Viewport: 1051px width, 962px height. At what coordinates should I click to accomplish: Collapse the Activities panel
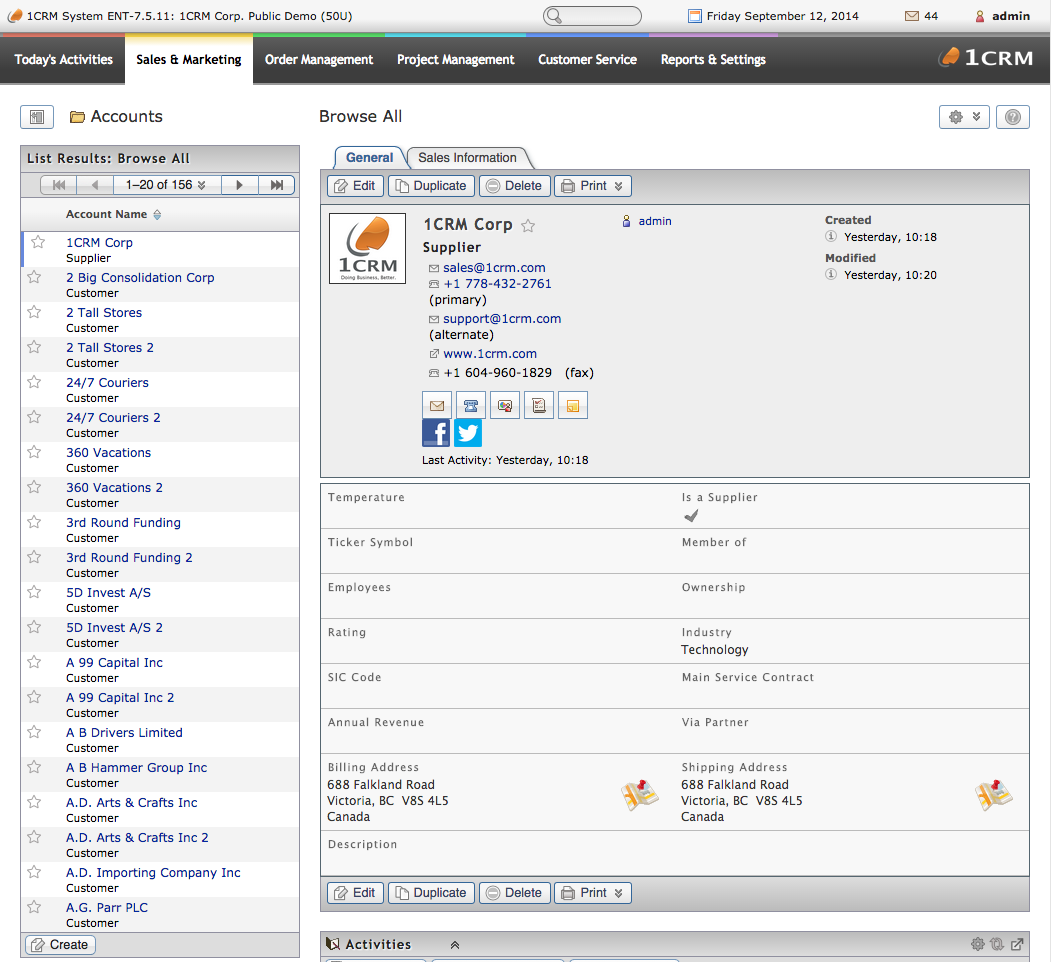[455, 945]
